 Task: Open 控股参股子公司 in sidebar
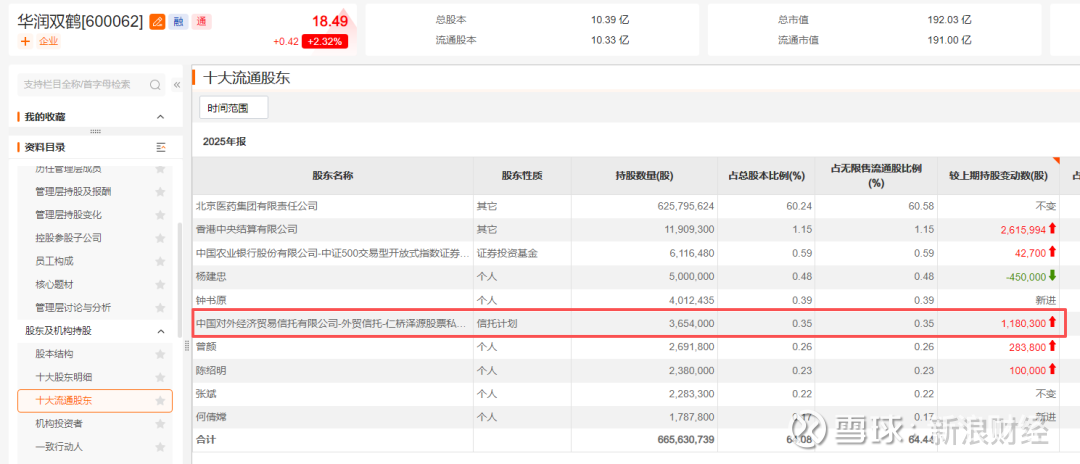pyautogui.click(x=68, y=238)
